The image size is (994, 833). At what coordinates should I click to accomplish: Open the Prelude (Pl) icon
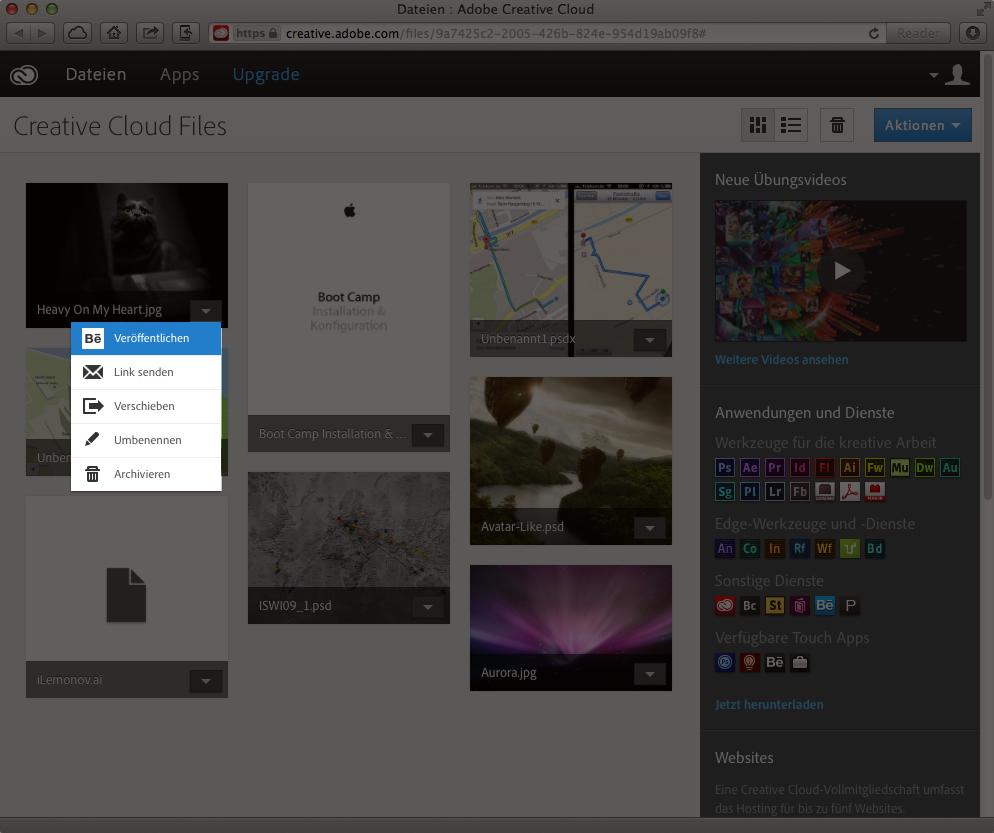(x=749, y=491)
